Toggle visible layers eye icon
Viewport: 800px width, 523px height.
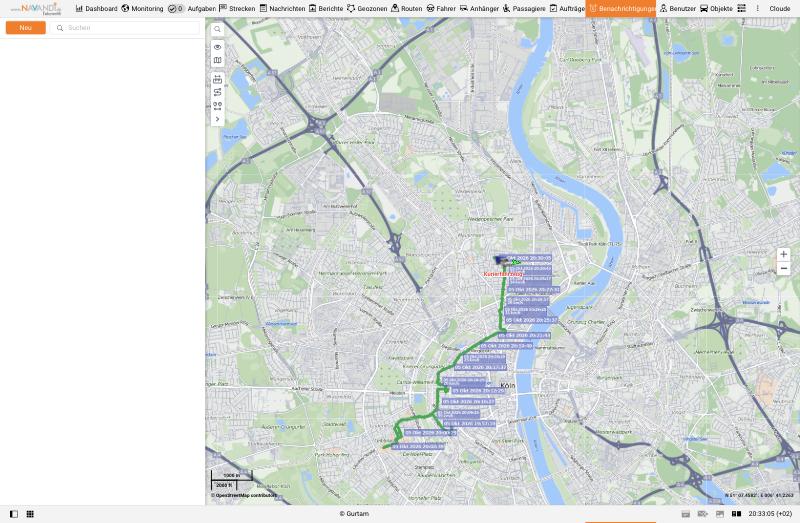point(217,47)
